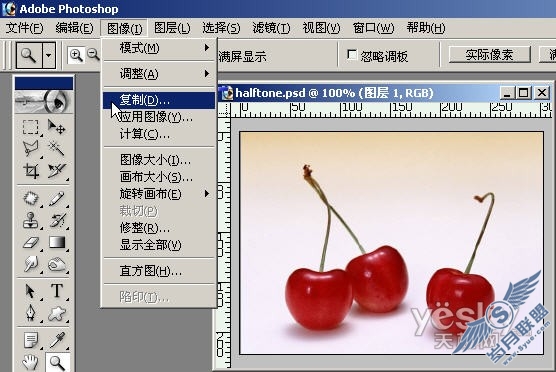Viewport: 556px width, 372px height.
Task: Select the Paintbrush tool
Action: 56,199
